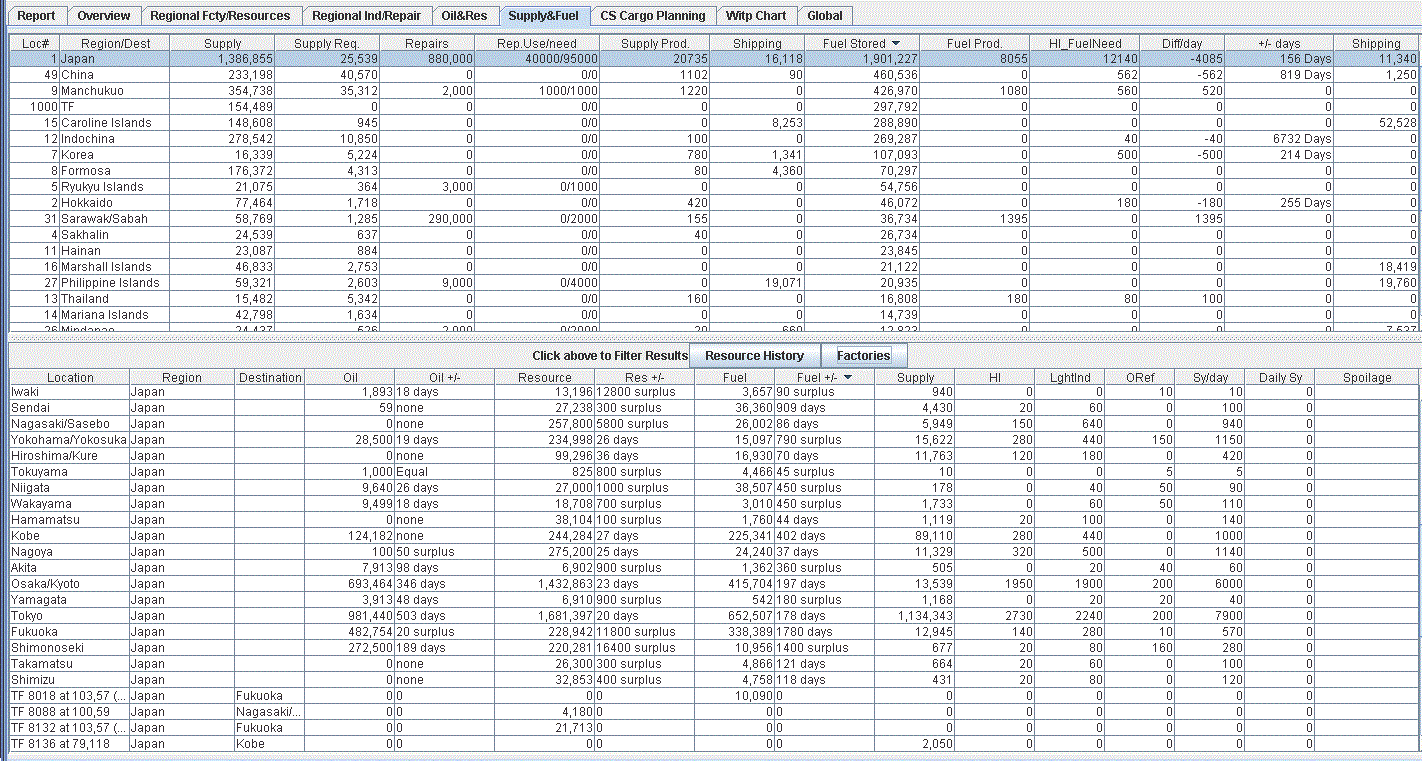Select the Nagoya location row

point(714,552)
